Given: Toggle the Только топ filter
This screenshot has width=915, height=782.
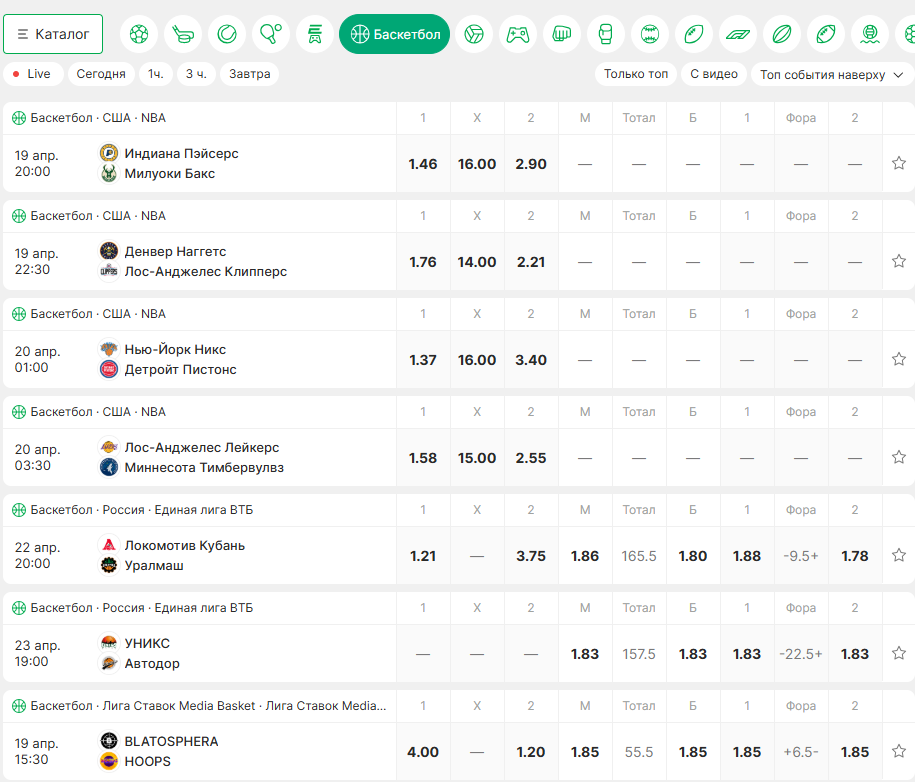Looking at the screenshot, I should [635, 74].
